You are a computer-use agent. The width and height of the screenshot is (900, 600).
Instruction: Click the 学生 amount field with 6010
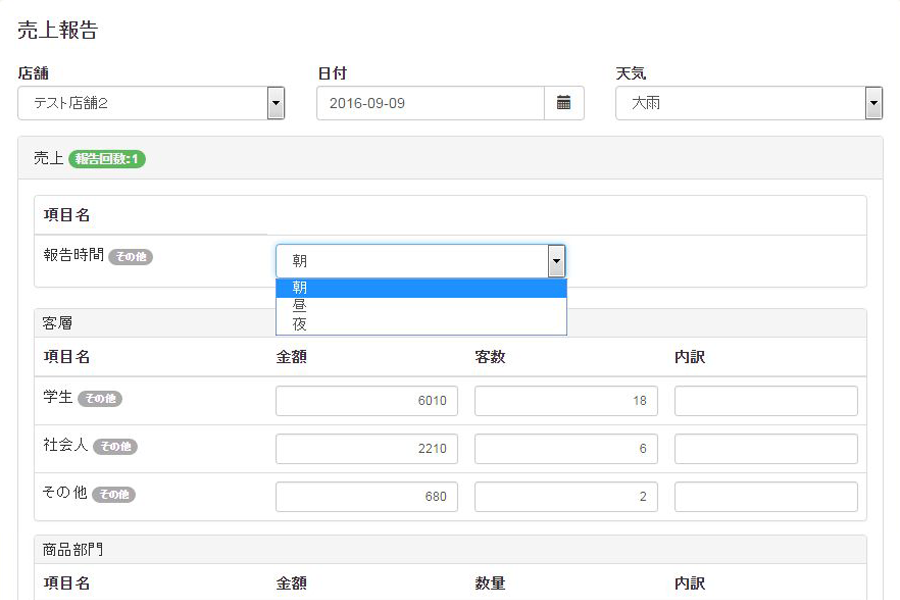pos(367,401)
